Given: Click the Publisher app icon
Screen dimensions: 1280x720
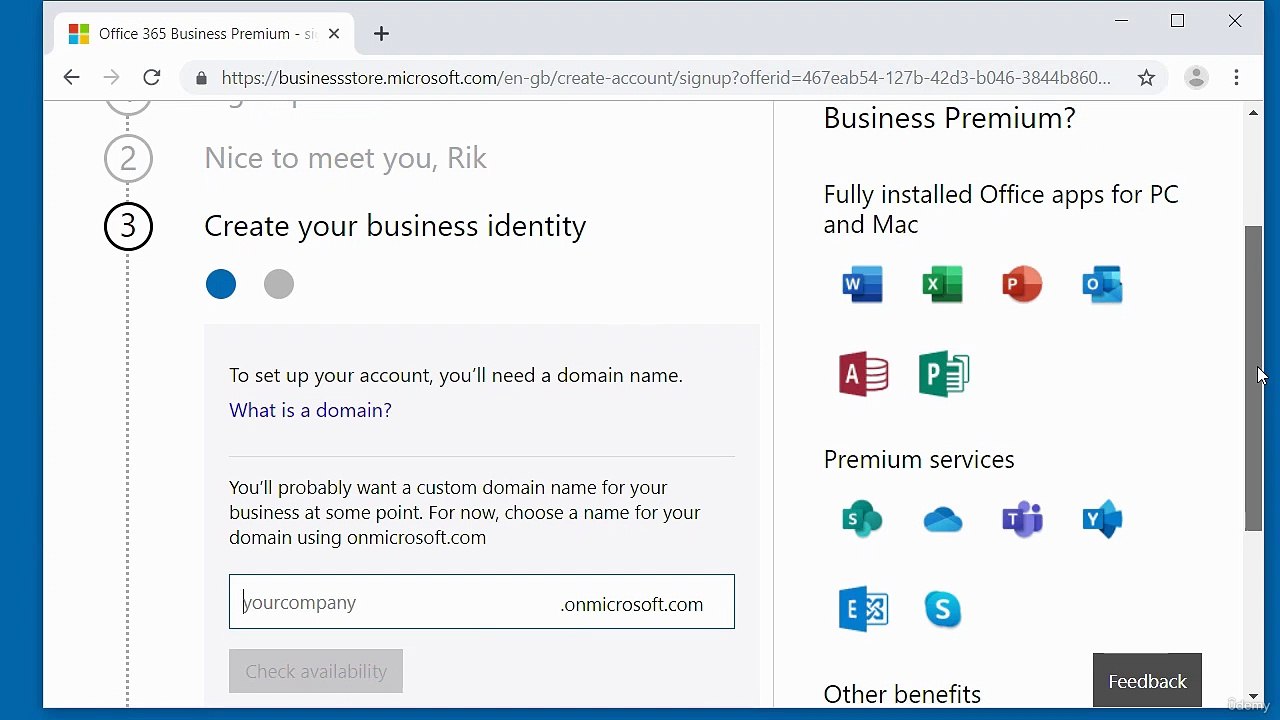Looking at the screenshot, I should pyautogui.click(x=944, y=374).
